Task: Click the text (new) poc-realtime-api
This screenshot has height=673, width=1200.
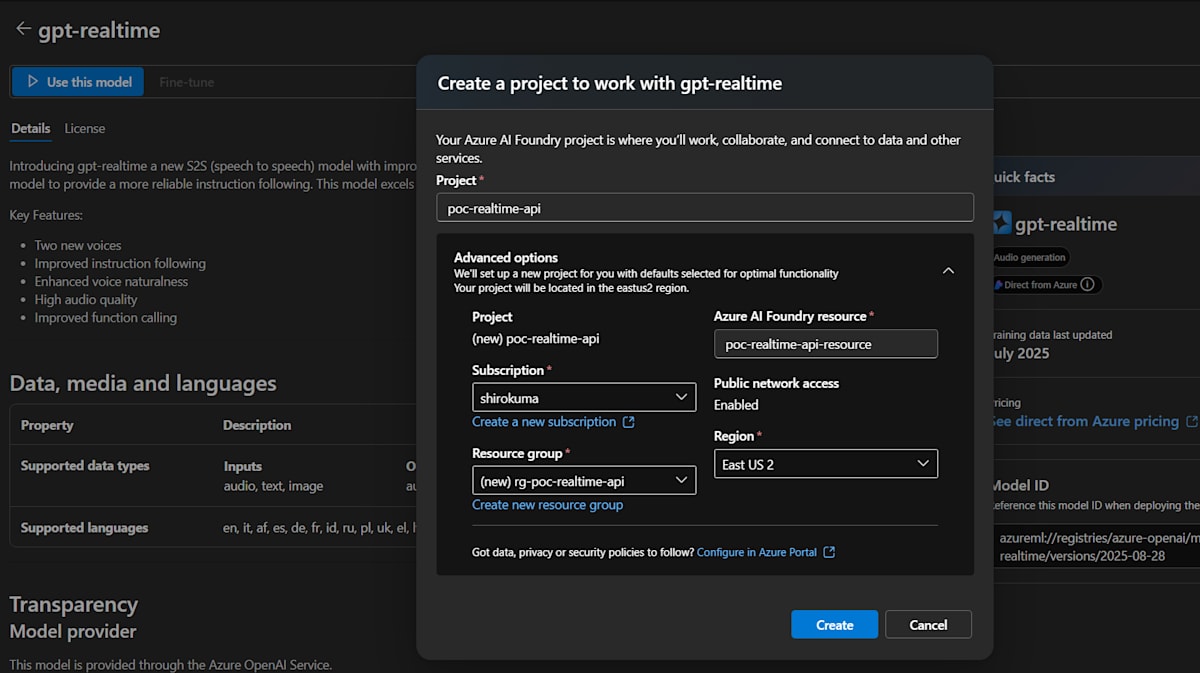Action: [x=536, y=339]
